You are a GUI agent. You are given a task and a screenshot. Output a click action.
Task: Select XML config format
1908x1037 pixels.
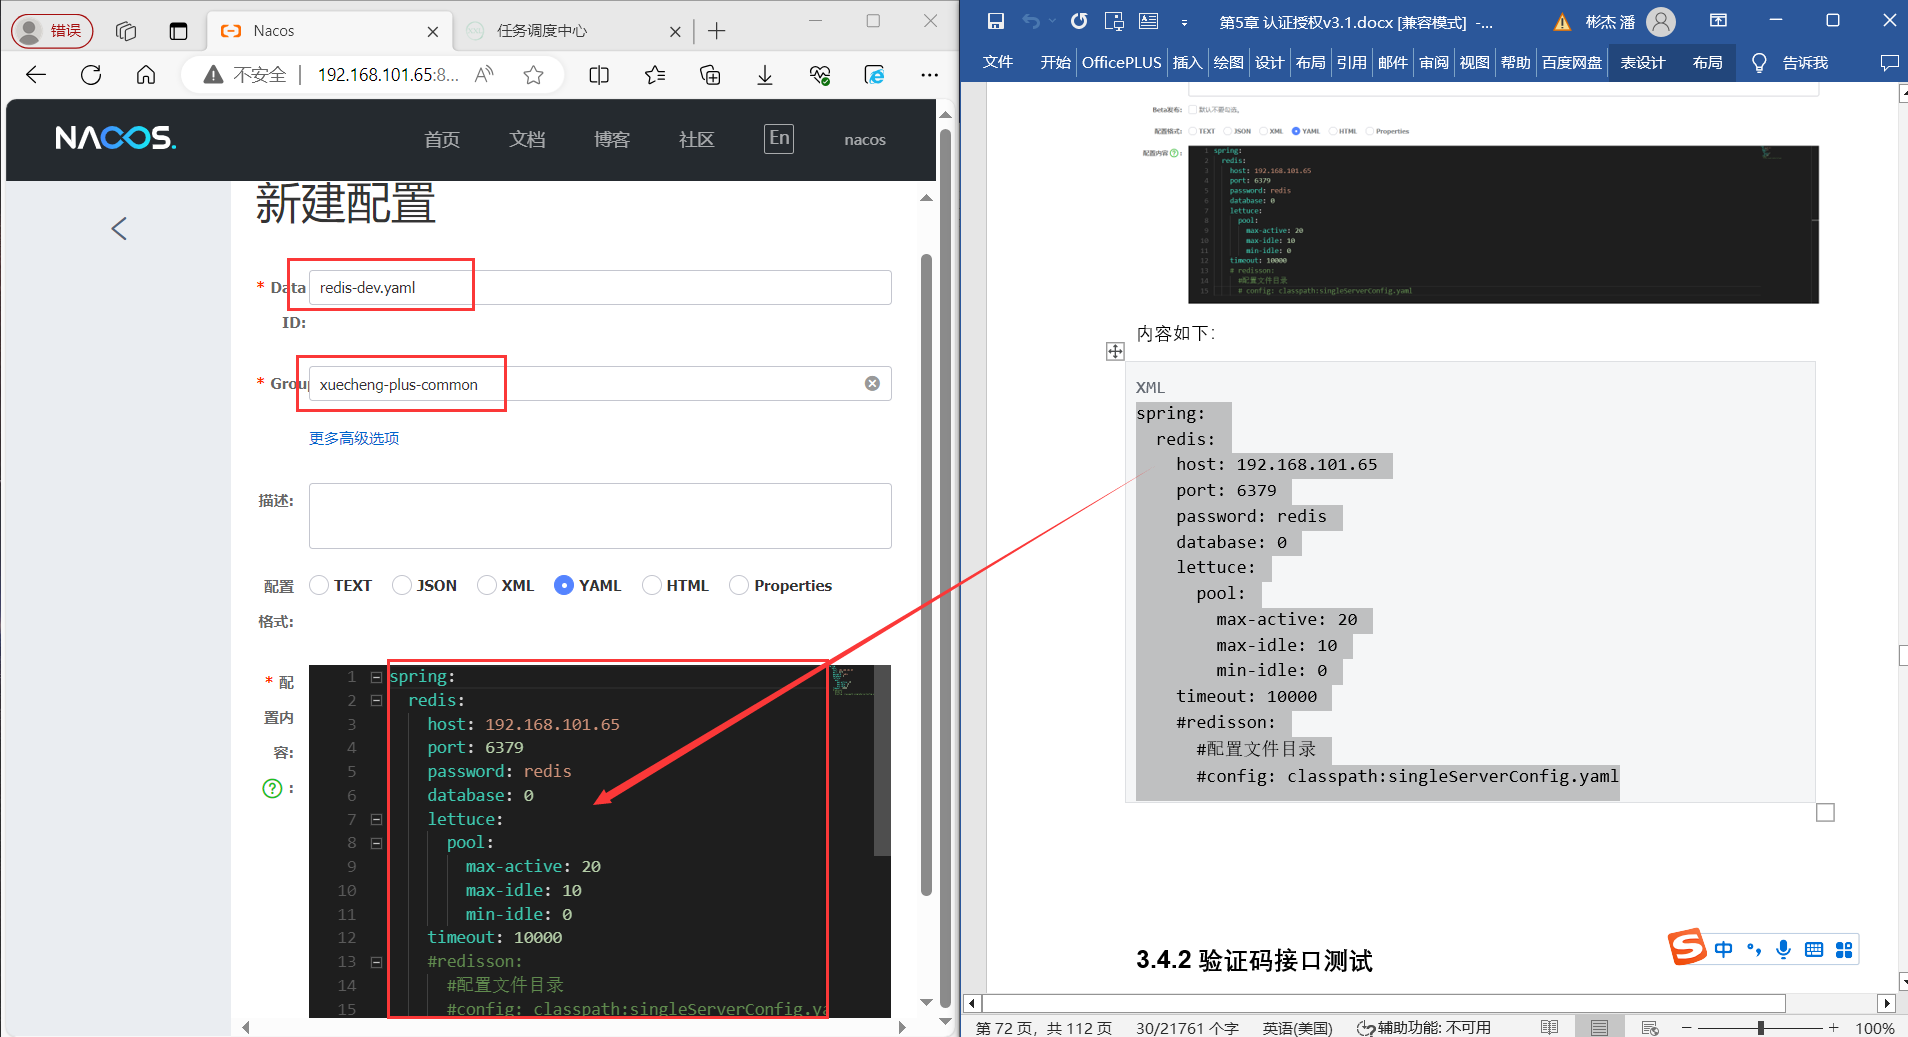[487, 585]
